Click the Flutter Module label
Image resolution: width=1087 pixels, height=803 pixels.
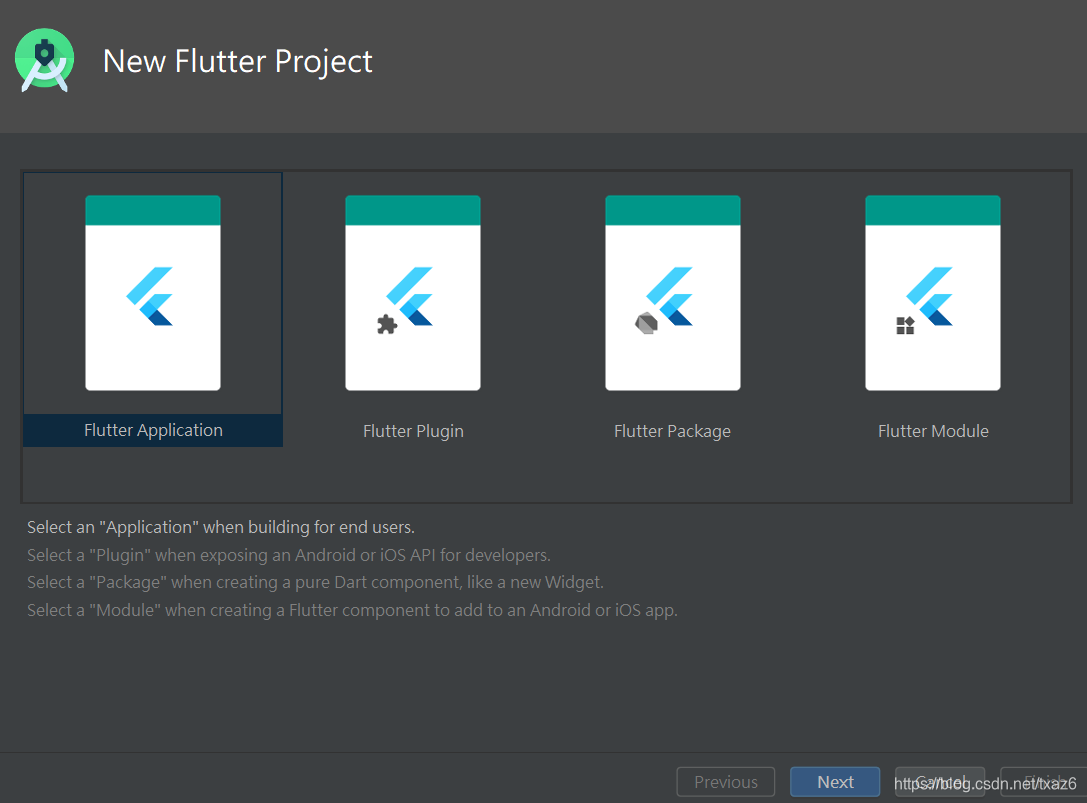click(933, 431)
